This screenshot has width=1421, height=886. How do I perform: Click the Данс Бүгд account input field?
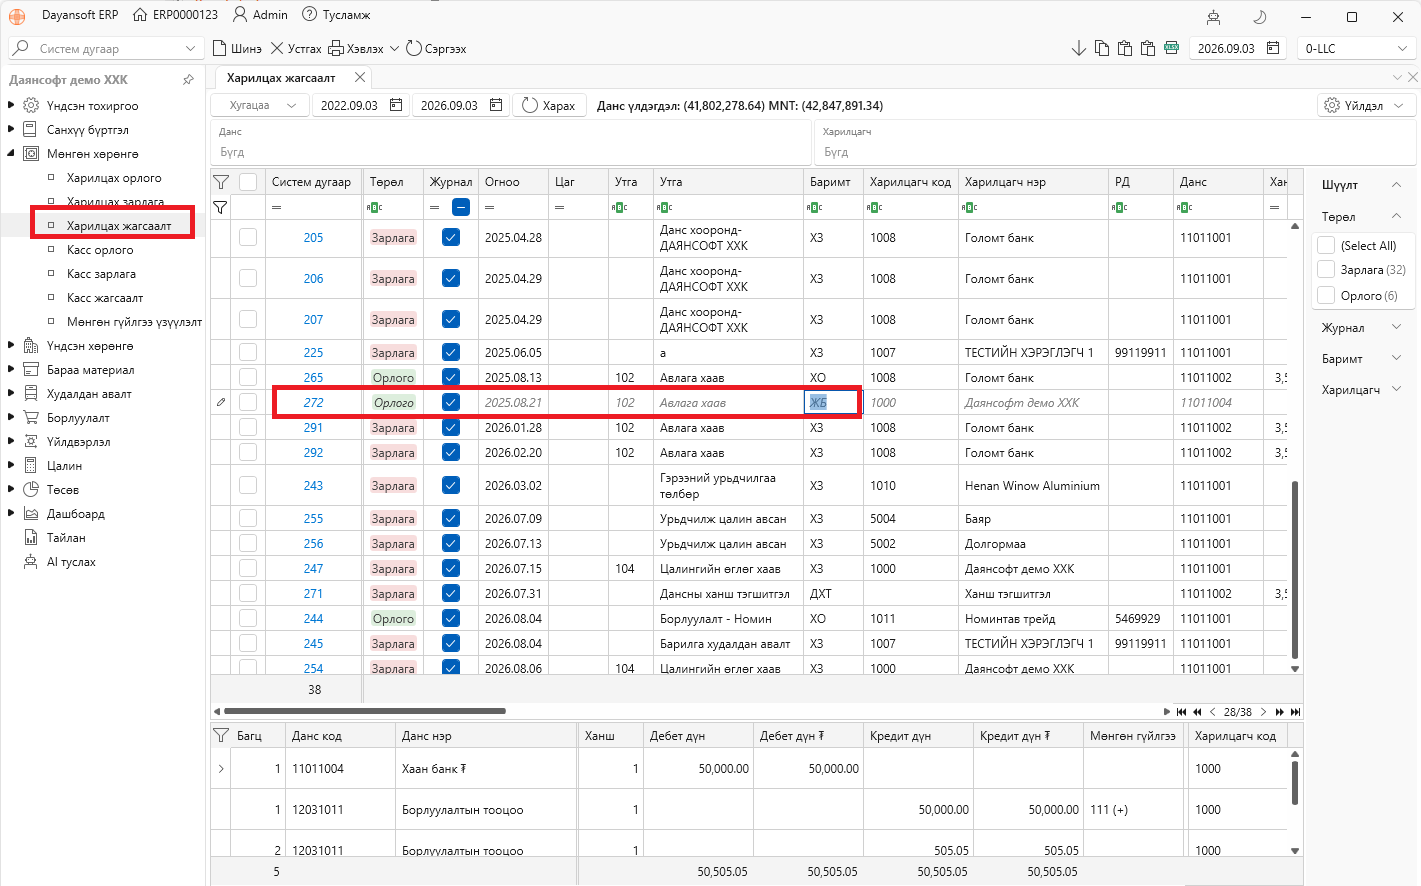(x=511, y=152)
